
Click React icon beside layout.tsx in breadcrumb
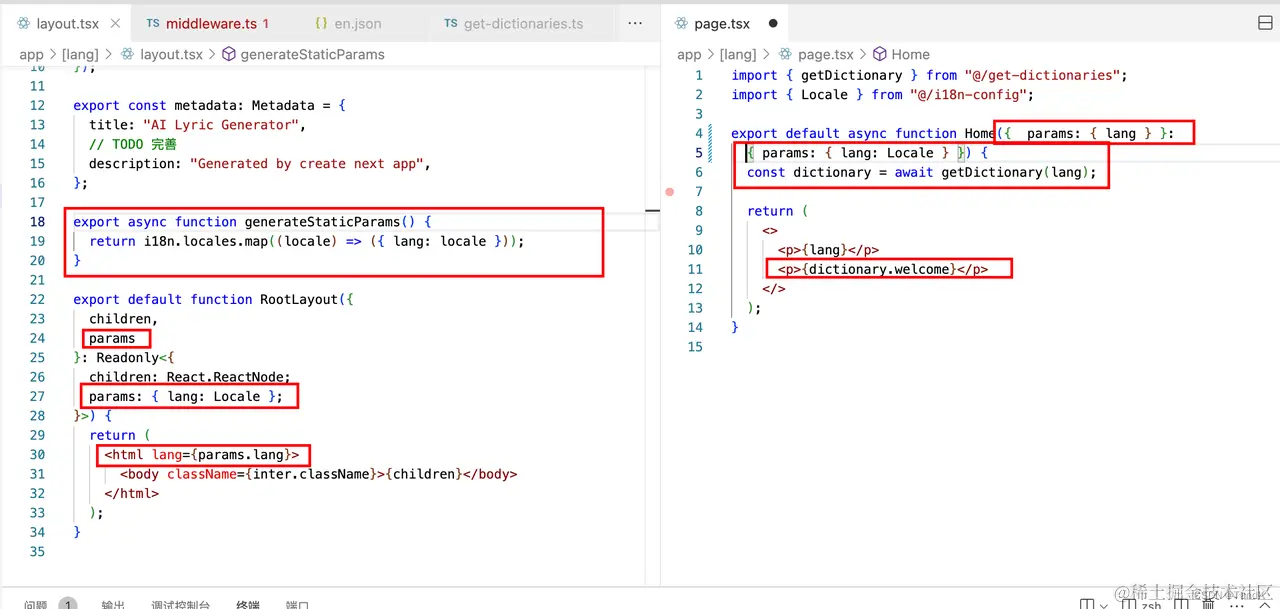pos(128,55)
